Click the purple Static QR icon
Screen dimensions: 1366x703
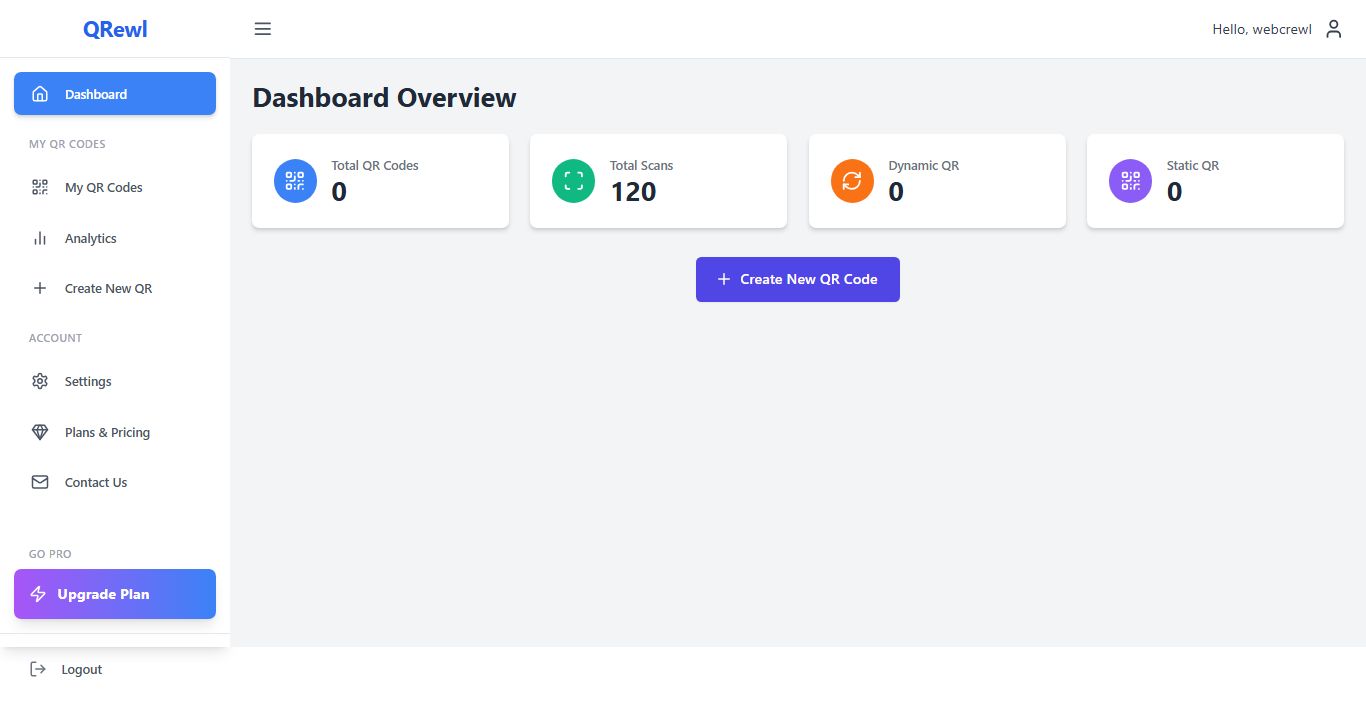[1130, 181]
